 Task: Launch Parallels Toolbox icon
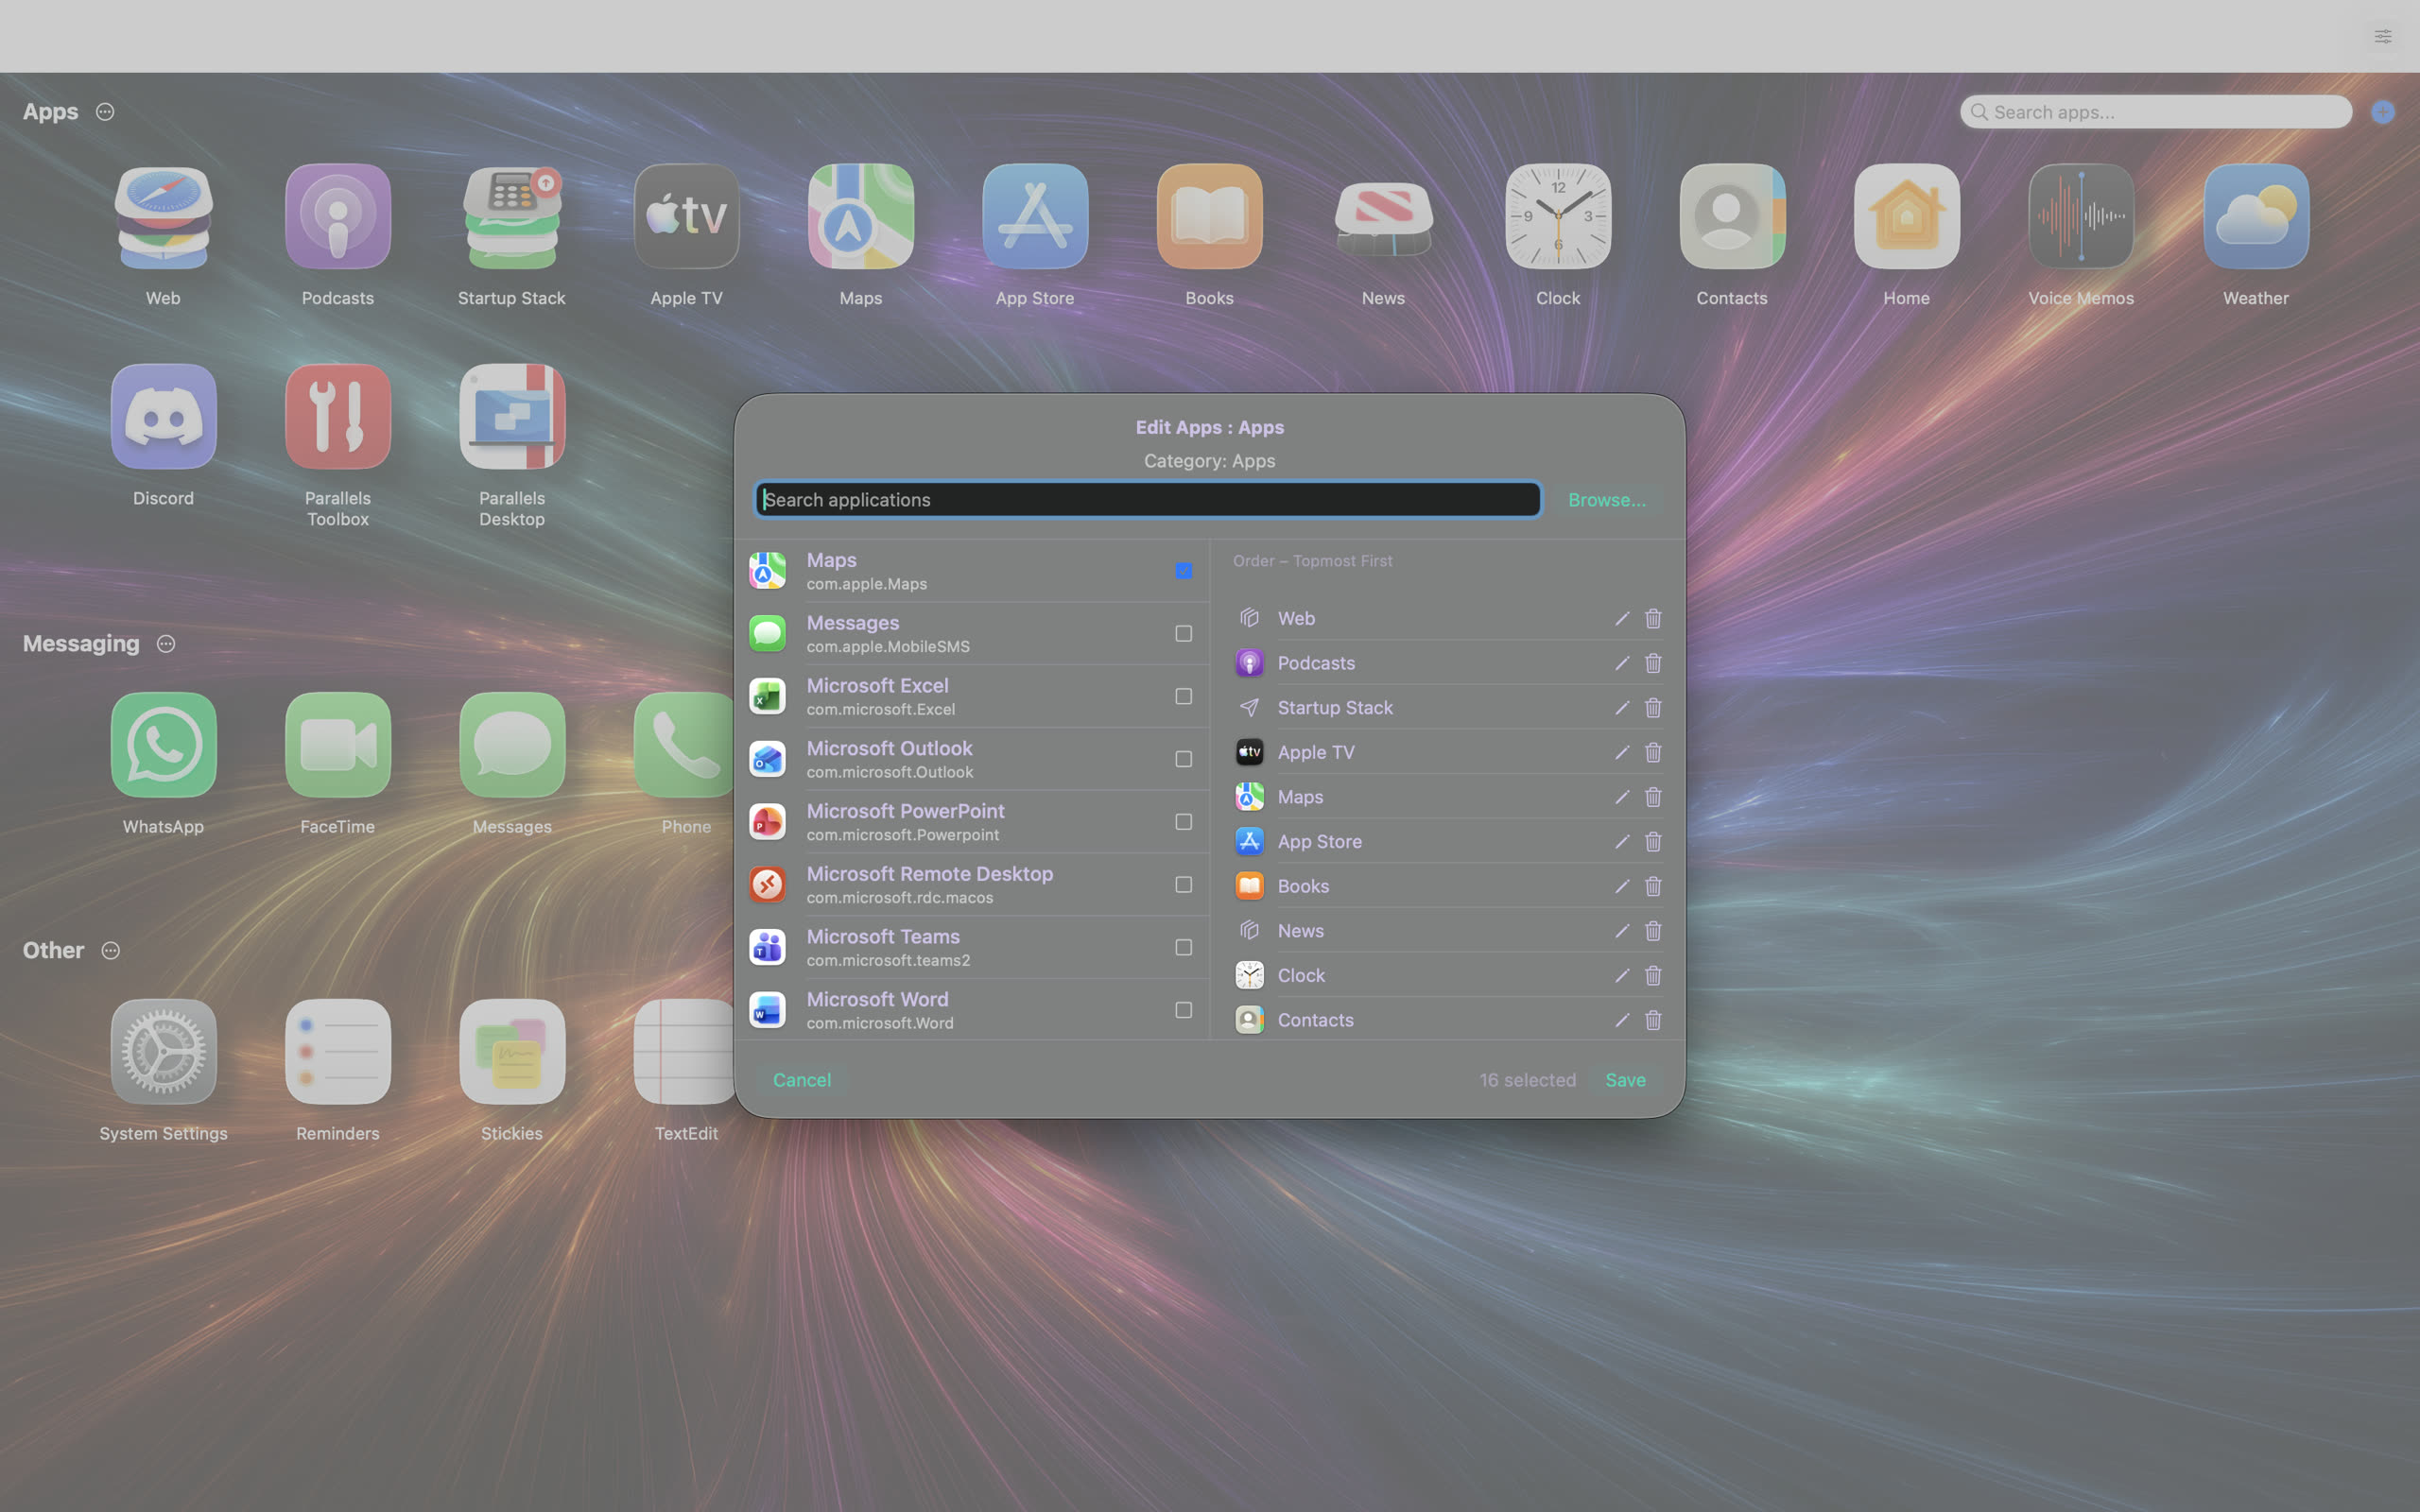point(338,417)
